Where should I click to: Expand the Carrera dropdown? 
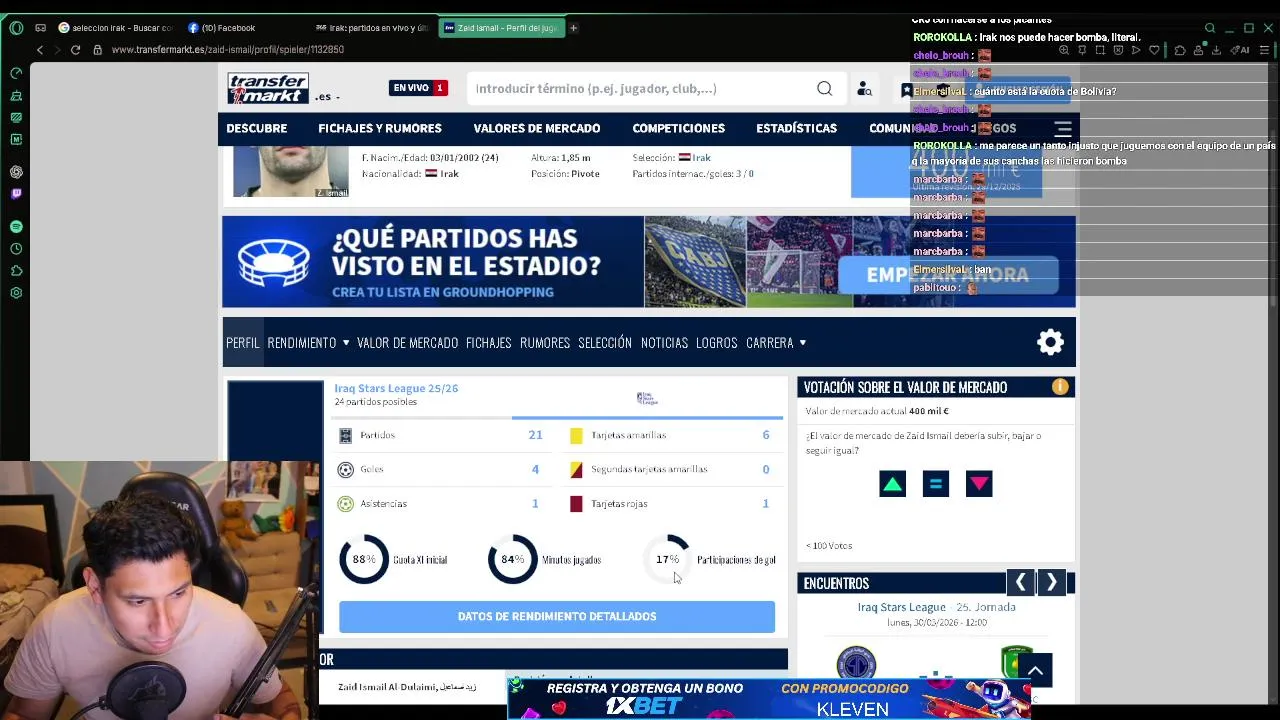click(776, 343)
